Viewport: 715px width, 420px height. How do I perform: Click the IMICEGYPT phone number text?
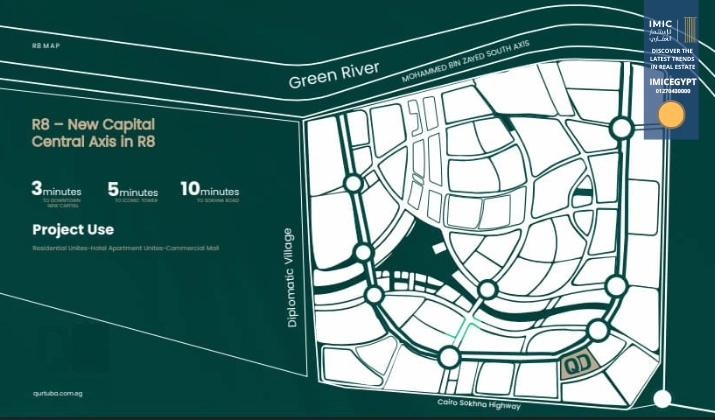coord(671,91)
